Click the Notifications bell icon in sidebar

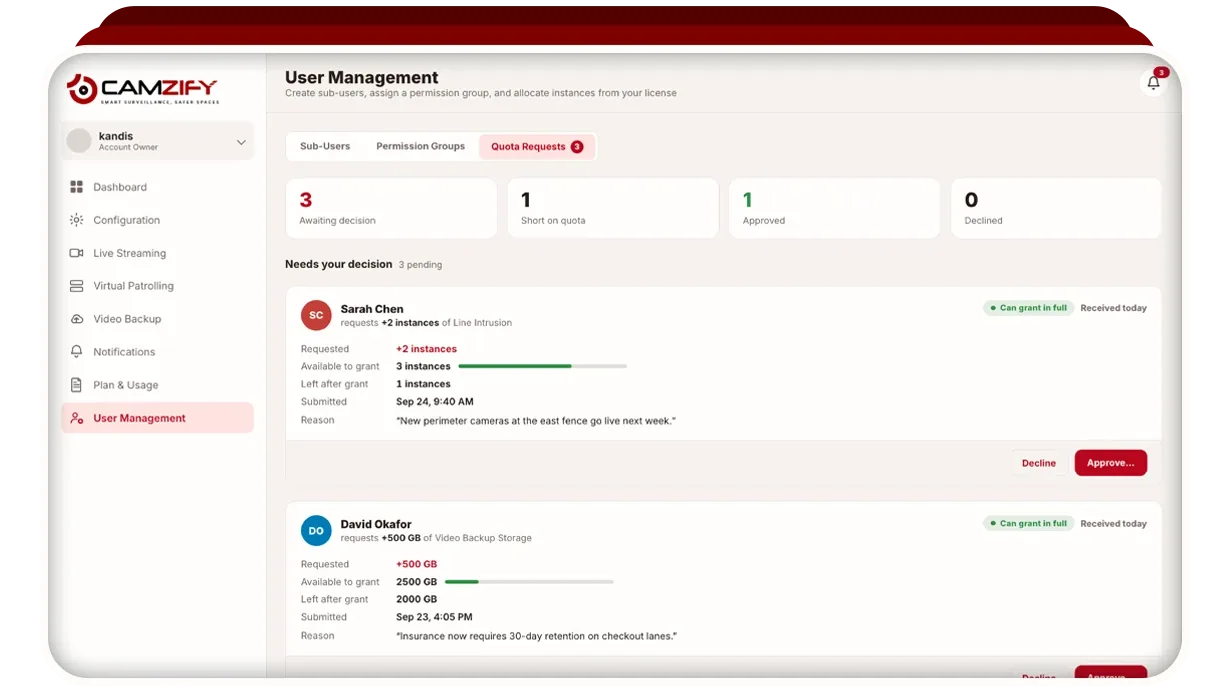(x=76, y=352)
